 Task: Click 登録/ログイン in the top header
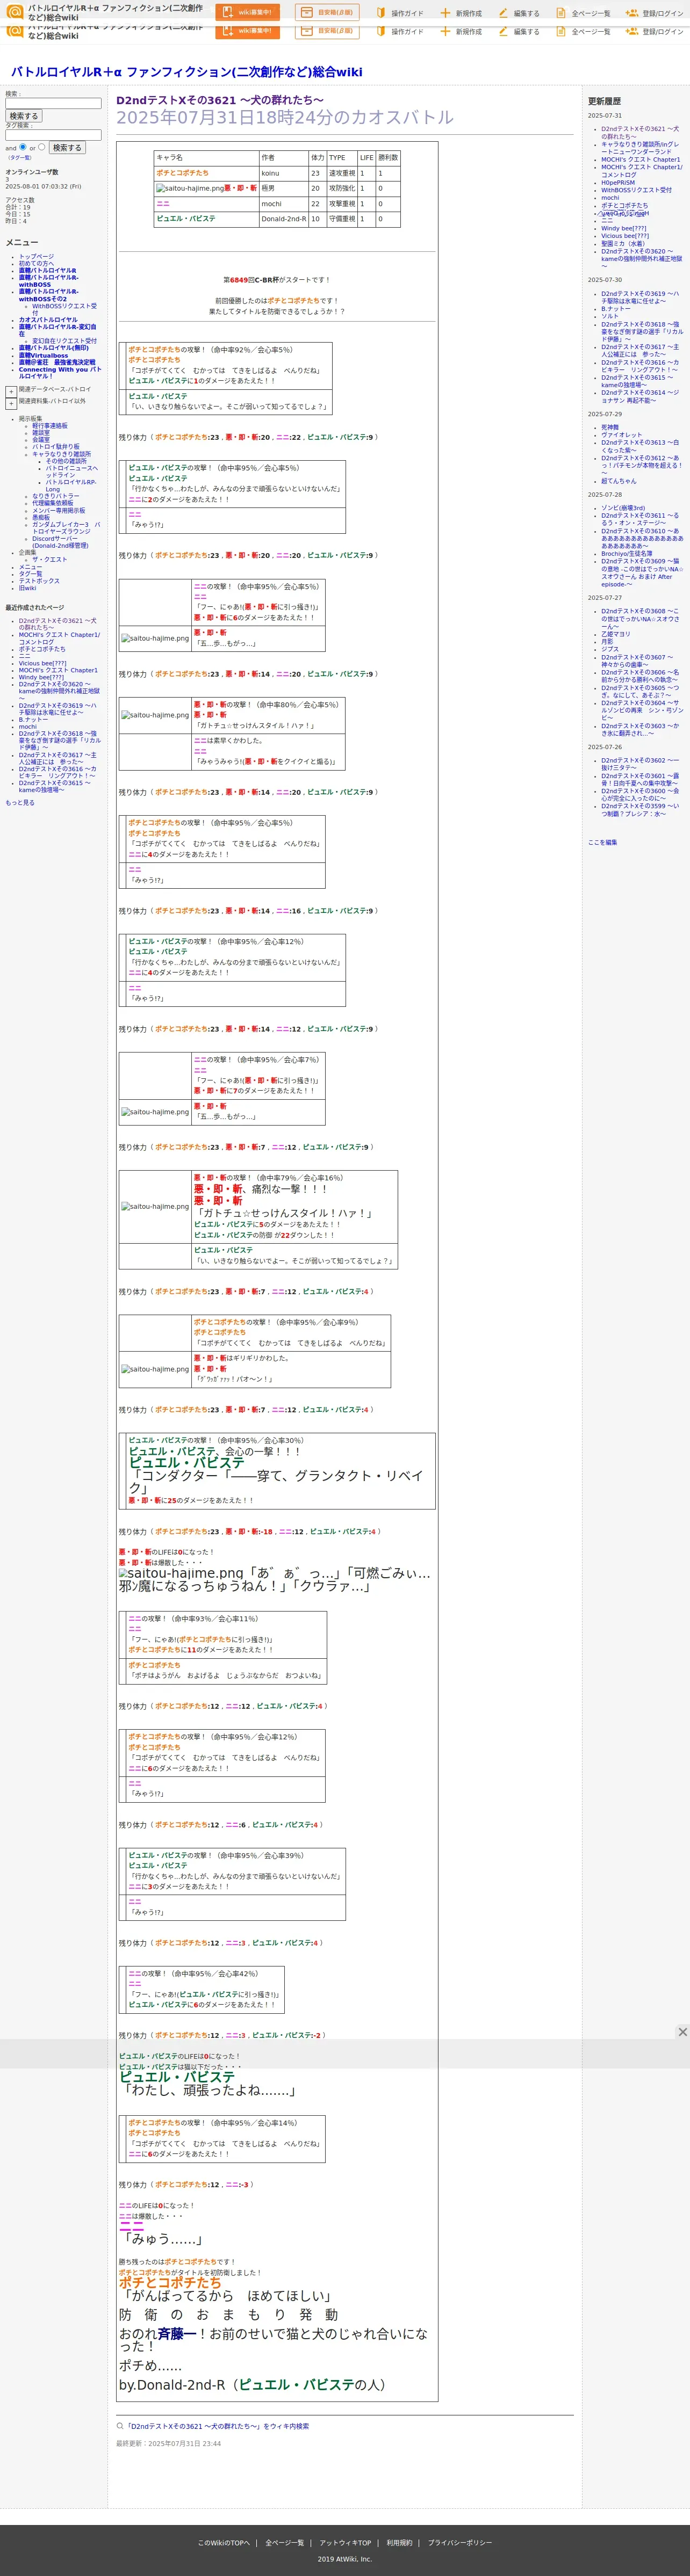click(654, 13)
